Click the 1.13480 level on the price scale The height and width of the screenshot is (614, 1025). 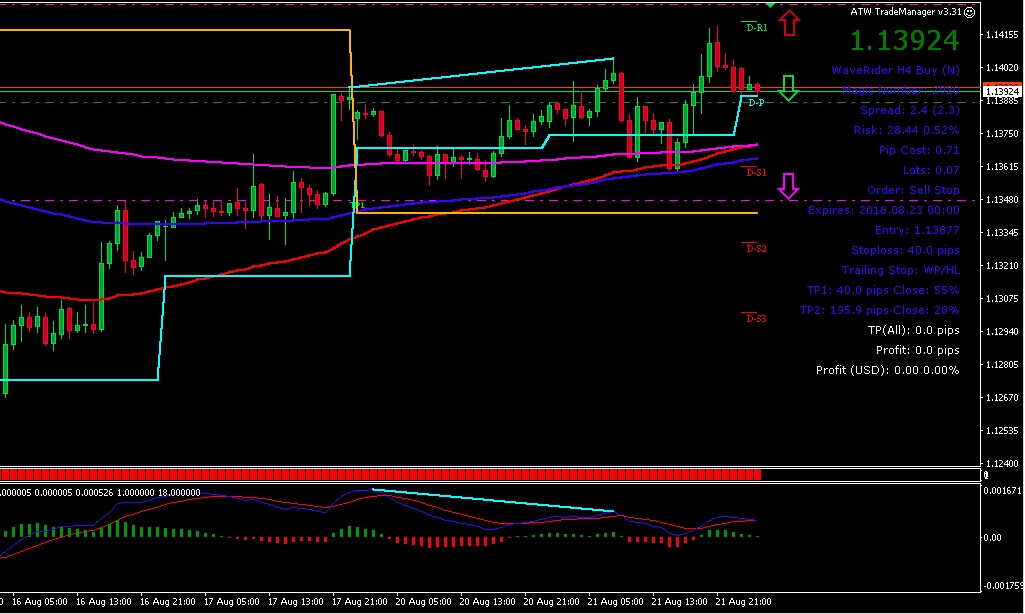click(1001, 199)
